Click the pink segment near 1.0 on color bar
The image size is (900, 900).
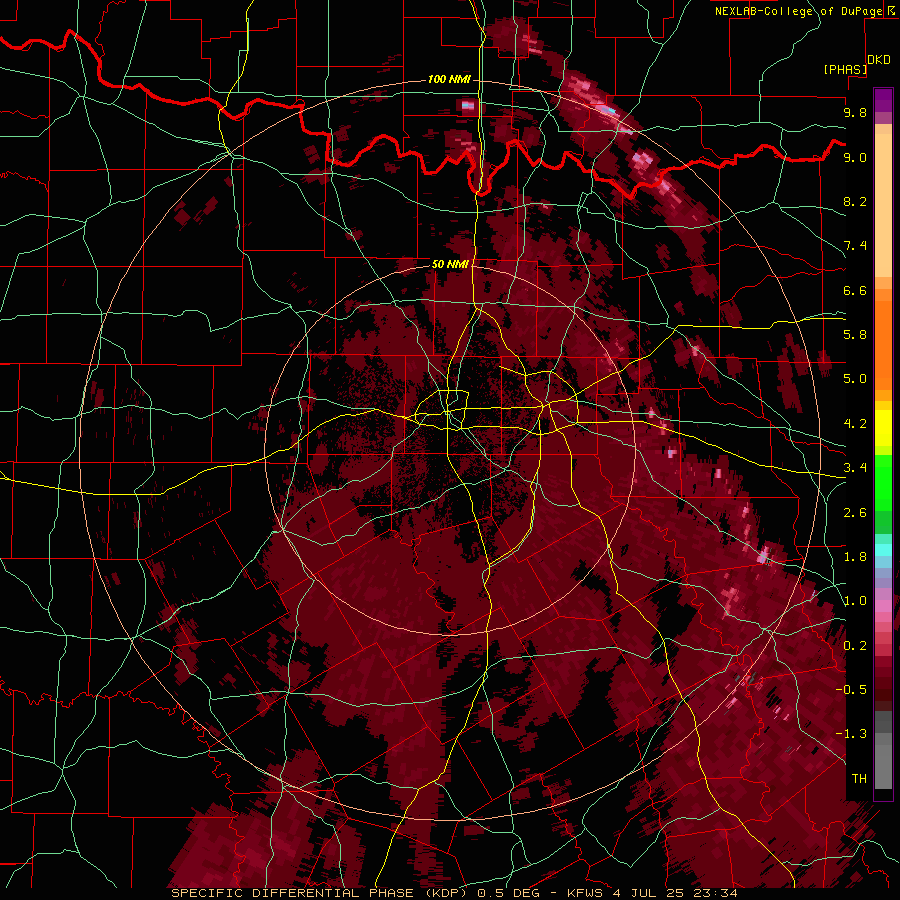click(883, 606)
